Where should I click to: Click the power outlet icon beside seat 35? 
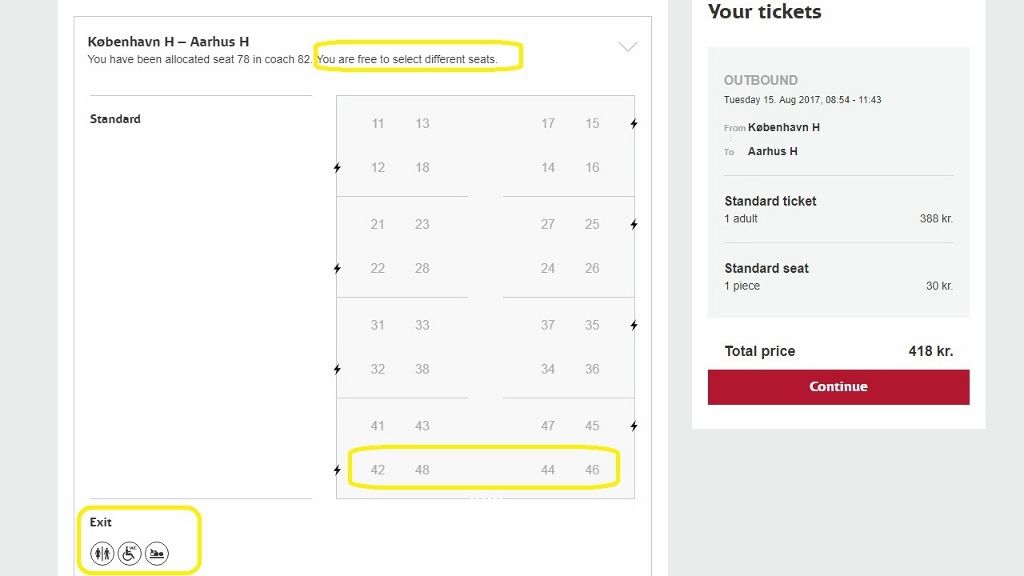point(635,325)
